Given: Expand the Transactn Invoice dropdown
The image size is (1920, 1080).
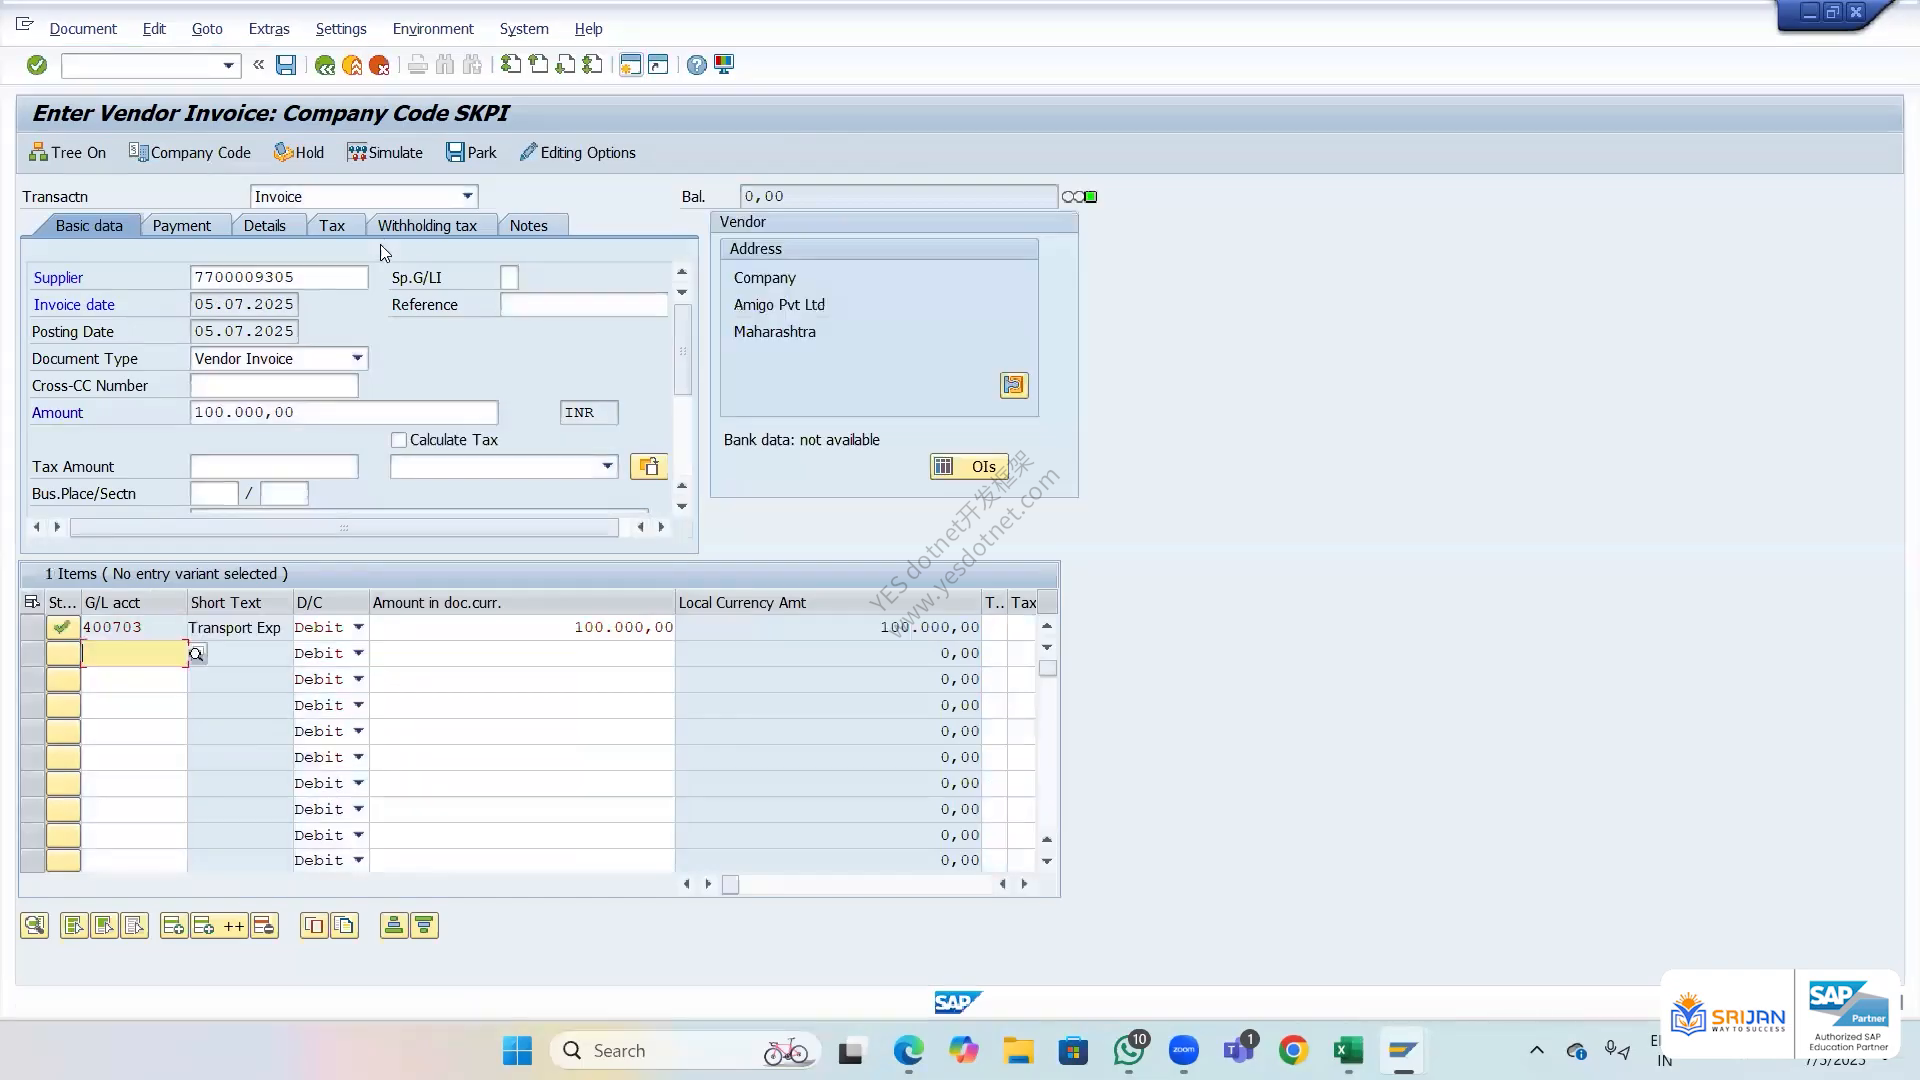Looking at the screenshot, I should [467, 197].
